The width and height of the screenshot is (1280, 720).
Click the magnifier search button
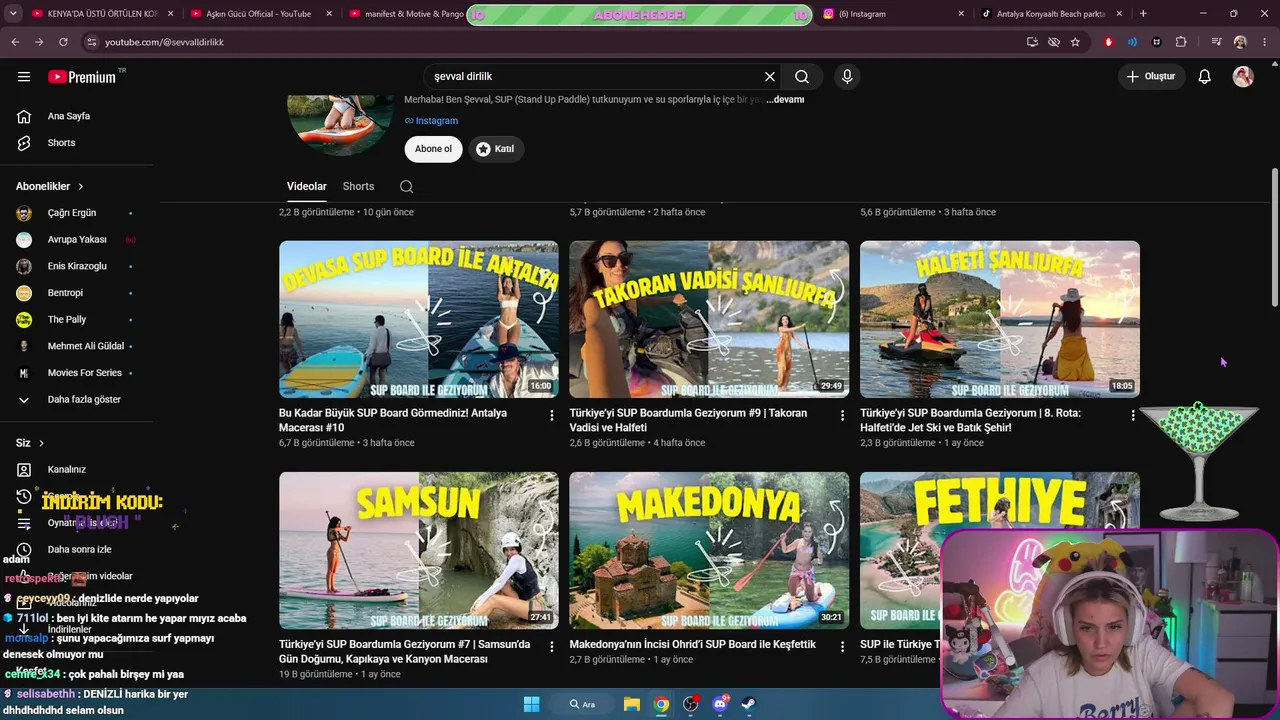[x=802, y=77]
